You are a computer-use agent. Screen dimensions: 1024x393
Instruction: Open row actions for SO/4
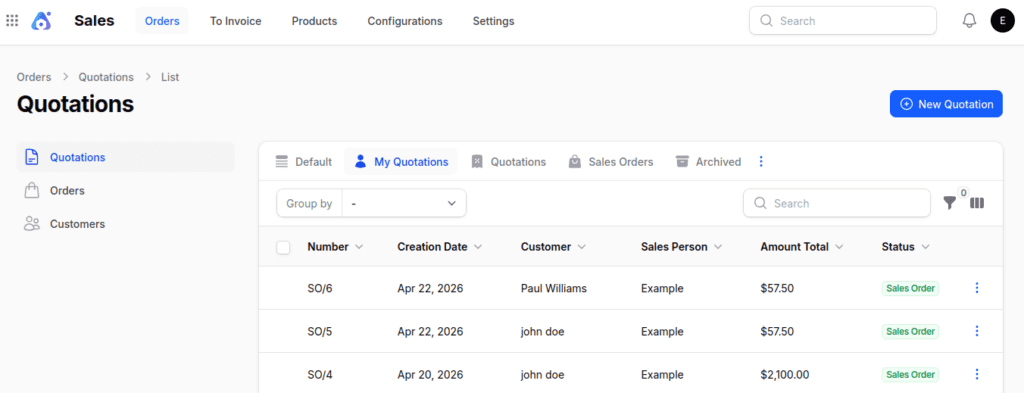click(x=977, y=374)
